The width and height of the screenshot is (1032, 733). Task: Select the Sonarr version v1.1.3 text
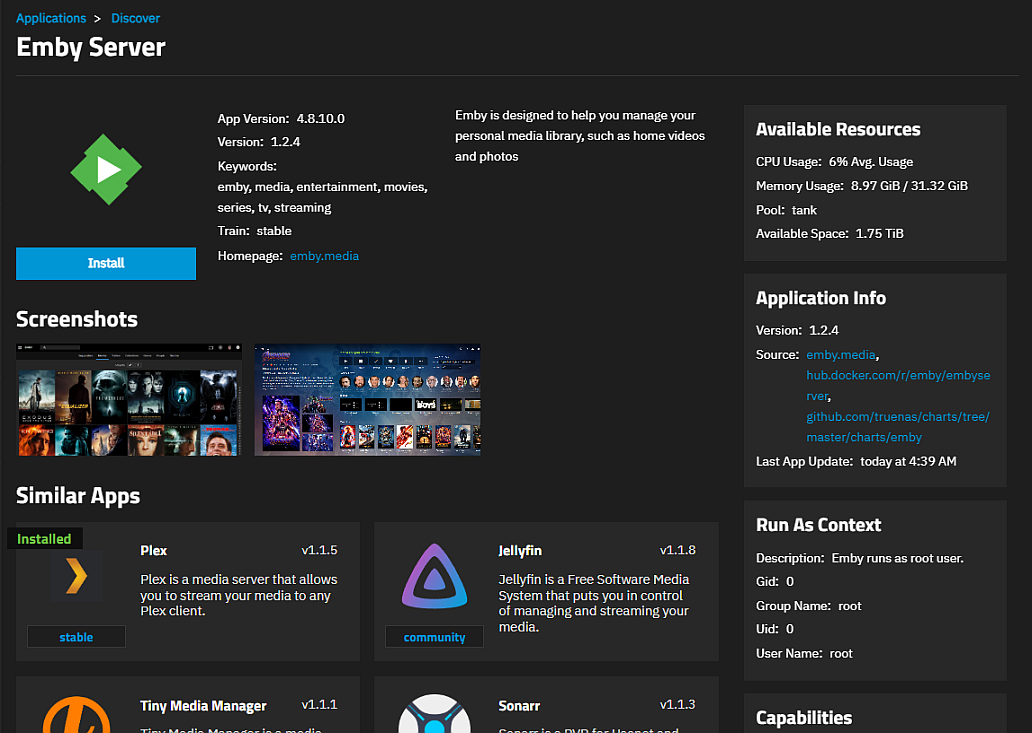pyautogui.click(x=678, y=705)
